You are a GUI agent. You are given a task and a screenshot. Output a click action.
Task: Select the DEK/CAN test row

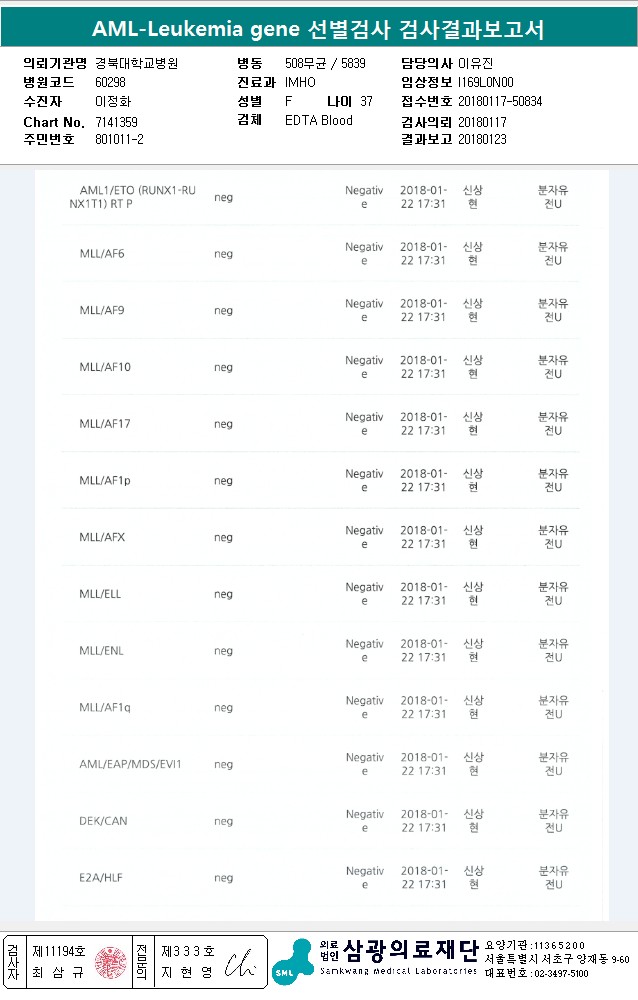coord(103,822)
